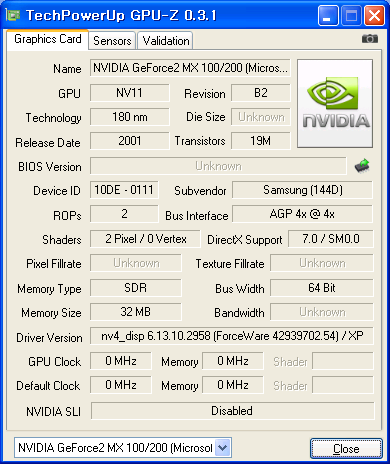Viewport: 390px width, 464px height.
Task: Click the Default Clock 0 MHz field
Action: [x=121, y=385]
